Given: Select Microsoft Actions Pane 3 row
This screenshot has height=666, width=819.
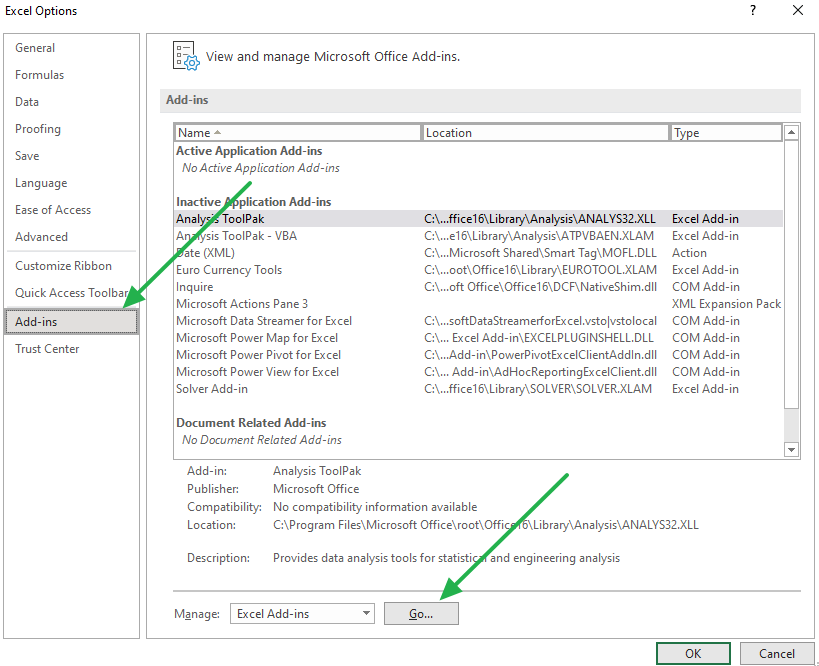Looking at the screenshot, I should 478,304.
